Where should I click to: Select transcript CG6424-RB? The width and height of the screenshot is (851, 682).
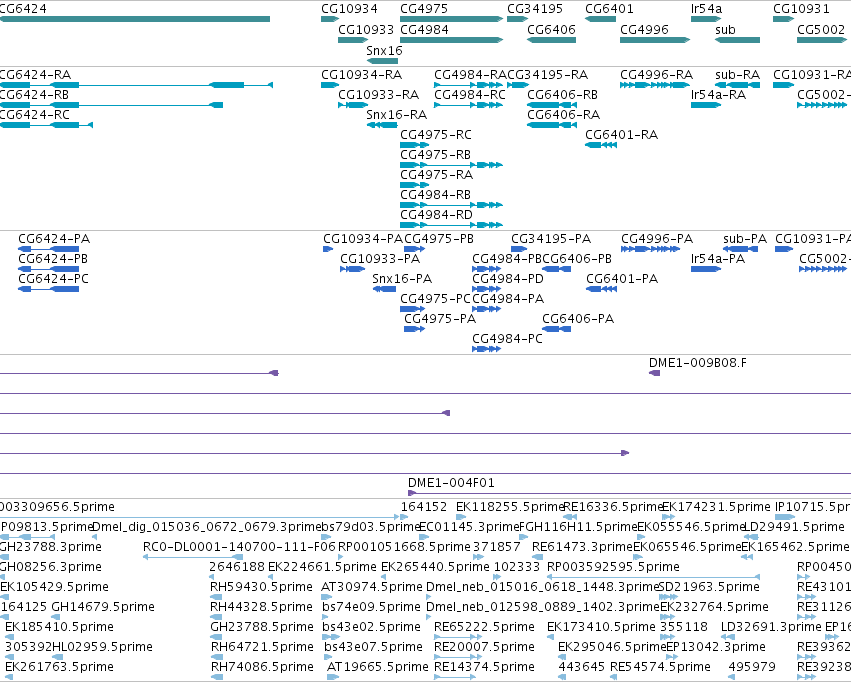pyautogui.click(x=111, y=105)
